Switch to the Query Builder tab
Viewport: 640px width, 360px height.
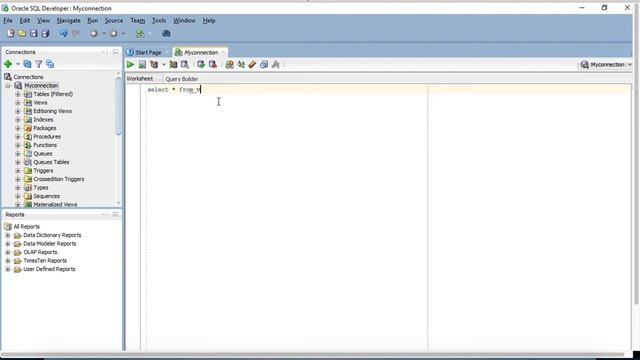coord(182,79)
